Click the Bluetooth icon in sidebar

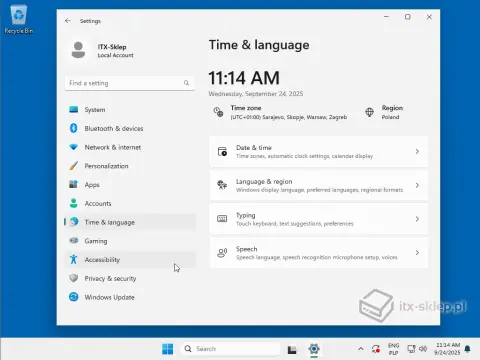tap(74, 128)
